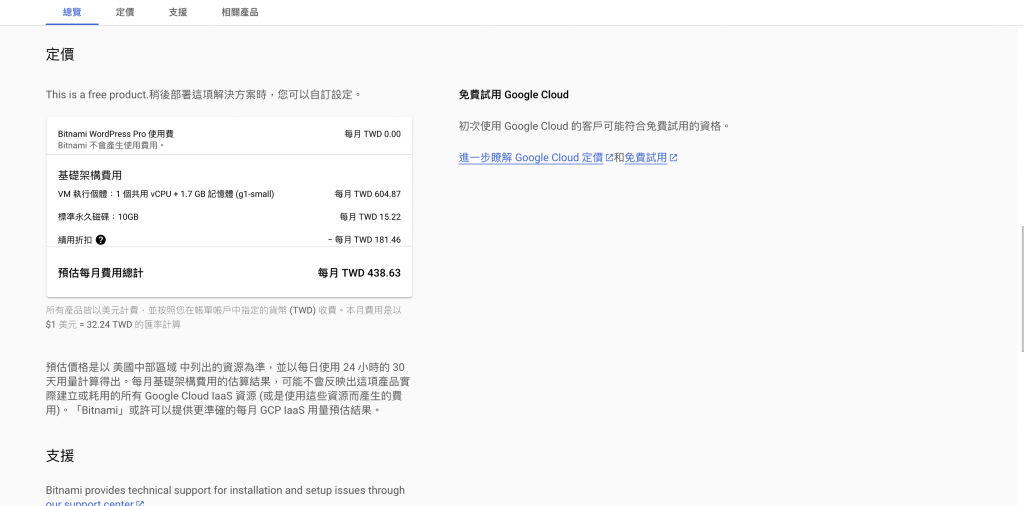1024x506 pixels.
Task: Select the 每月 TWD 438.63 total value
Action: [x=359, y=273]
